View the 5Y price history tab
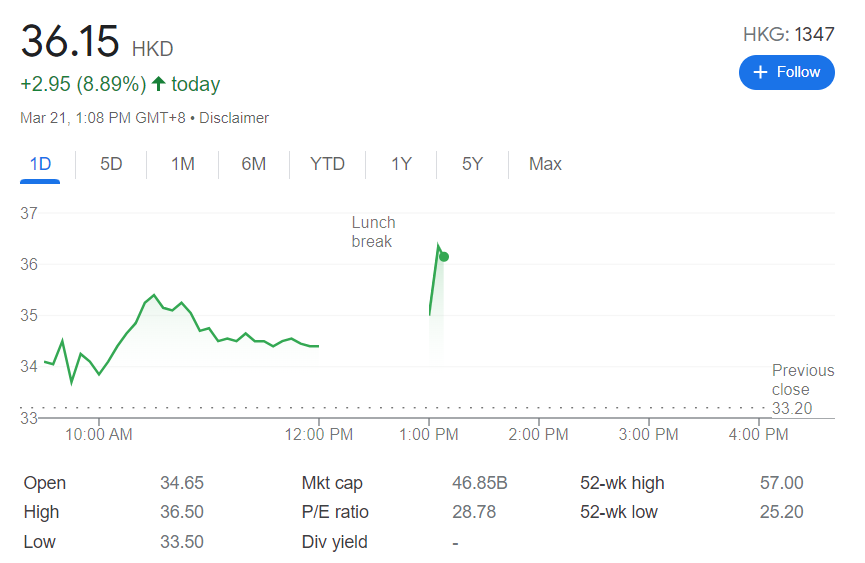This screenshot has width=865, height=563. [x=472, y=164]
